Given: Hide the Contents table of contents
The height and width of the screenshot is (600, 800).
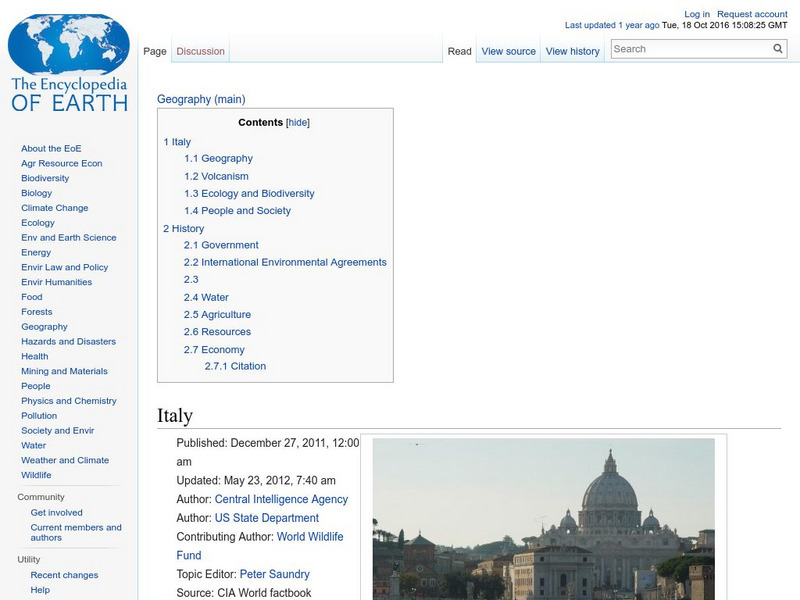Looking at the screenshot, I should point(297,122).
